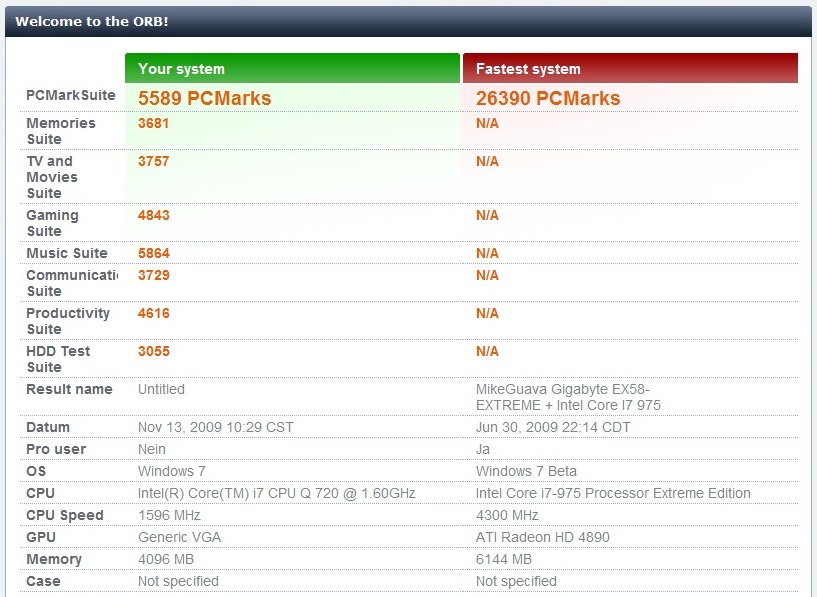The height and width of the screenshot is (597, 817).
Task: Click the GPU value 'ATI Radeon HD 4890'
Action: pos(542,537)
